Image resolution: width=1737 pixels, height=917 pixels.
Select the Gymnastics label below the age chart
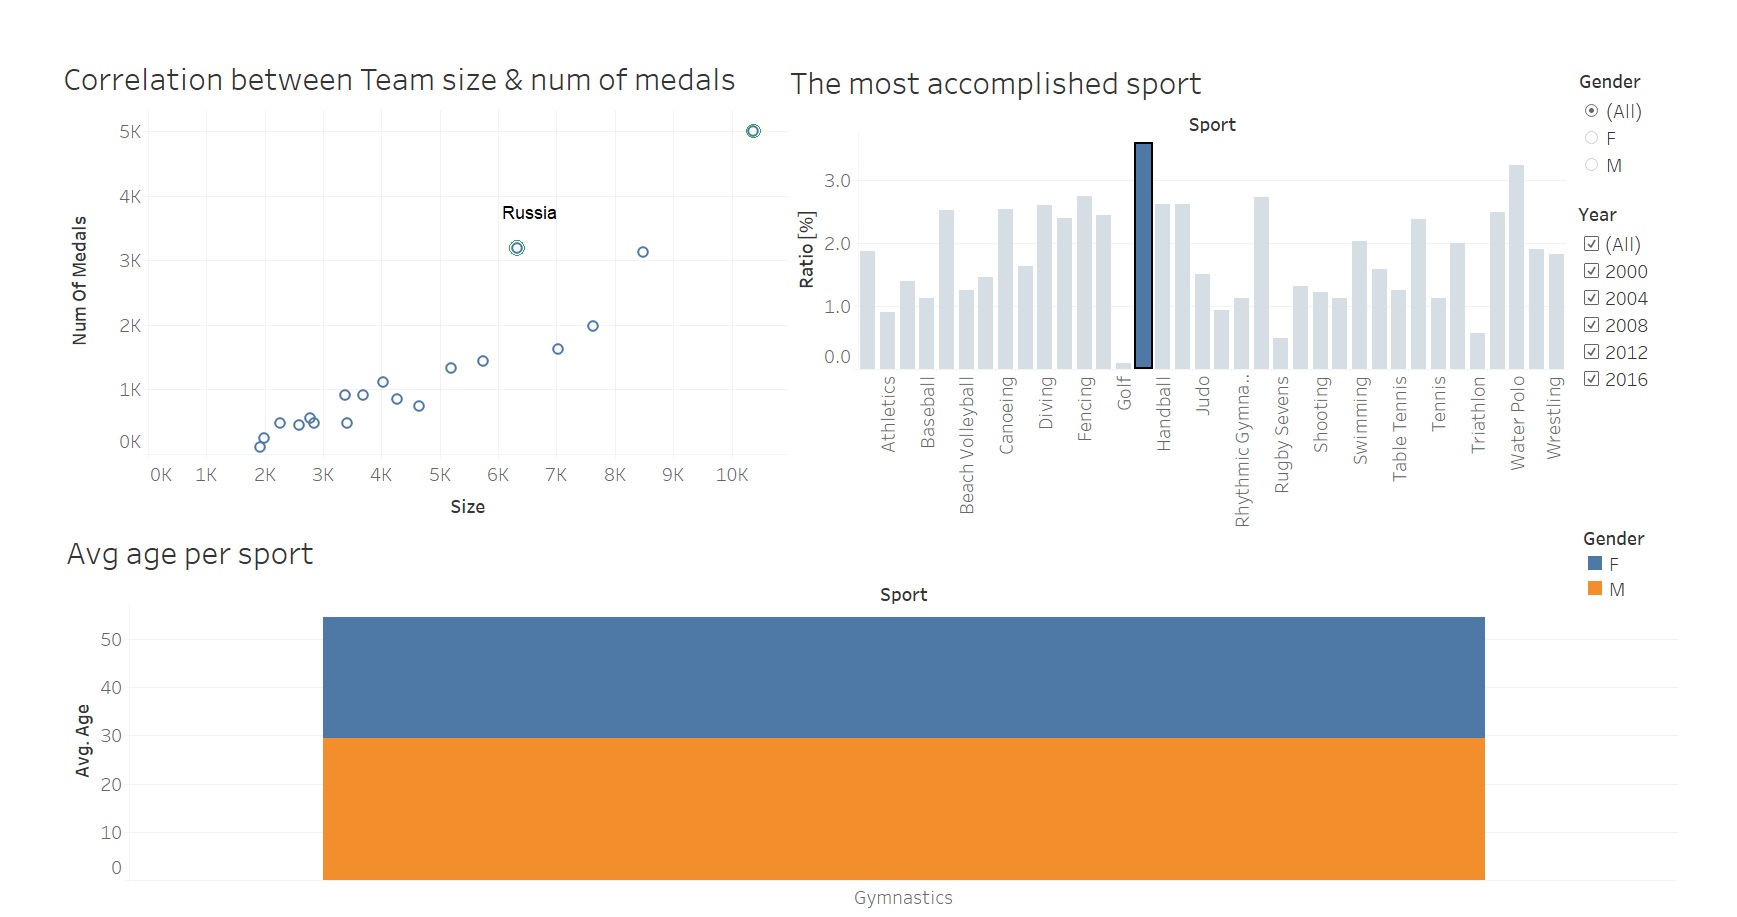(901, 897)
